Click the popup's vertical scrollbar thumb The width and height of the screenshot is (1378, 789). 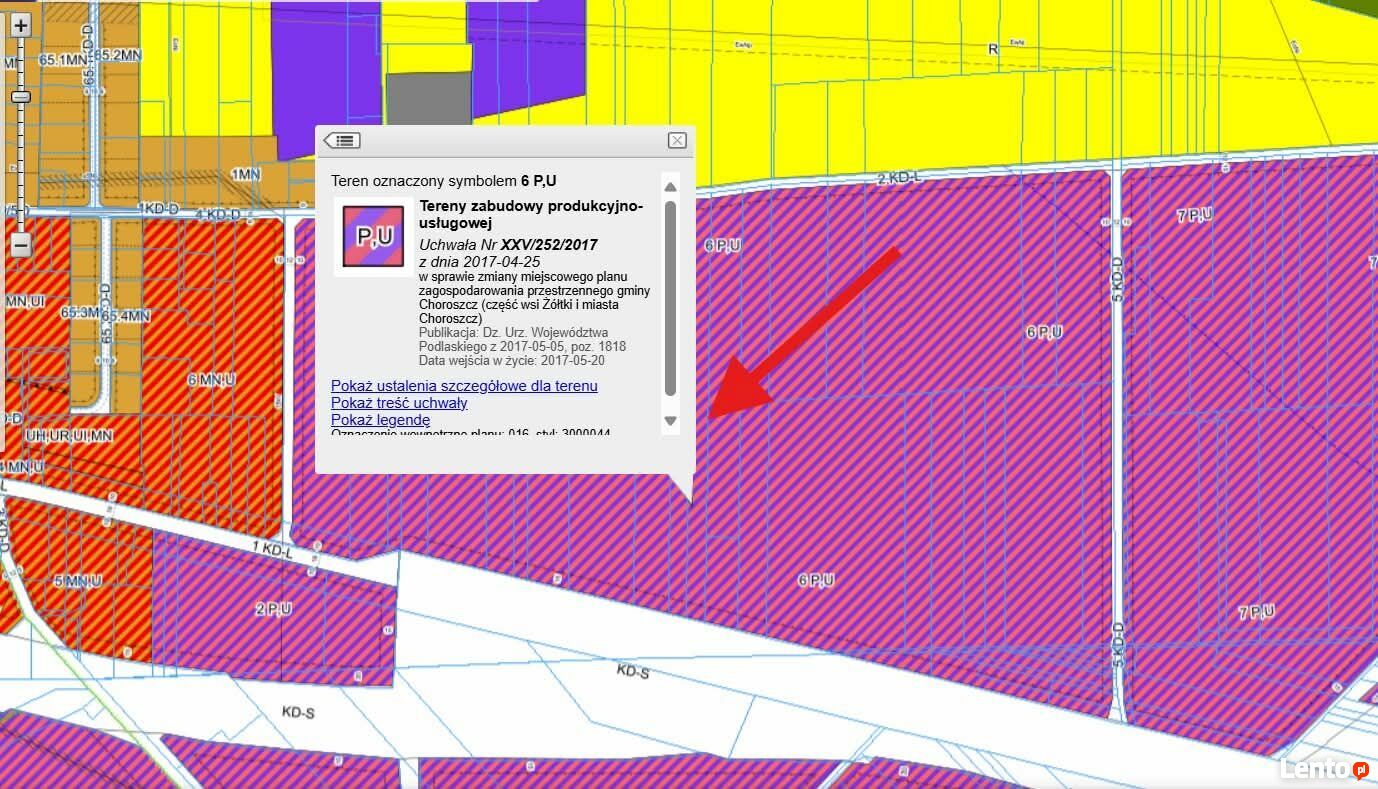tap(671, 297)
